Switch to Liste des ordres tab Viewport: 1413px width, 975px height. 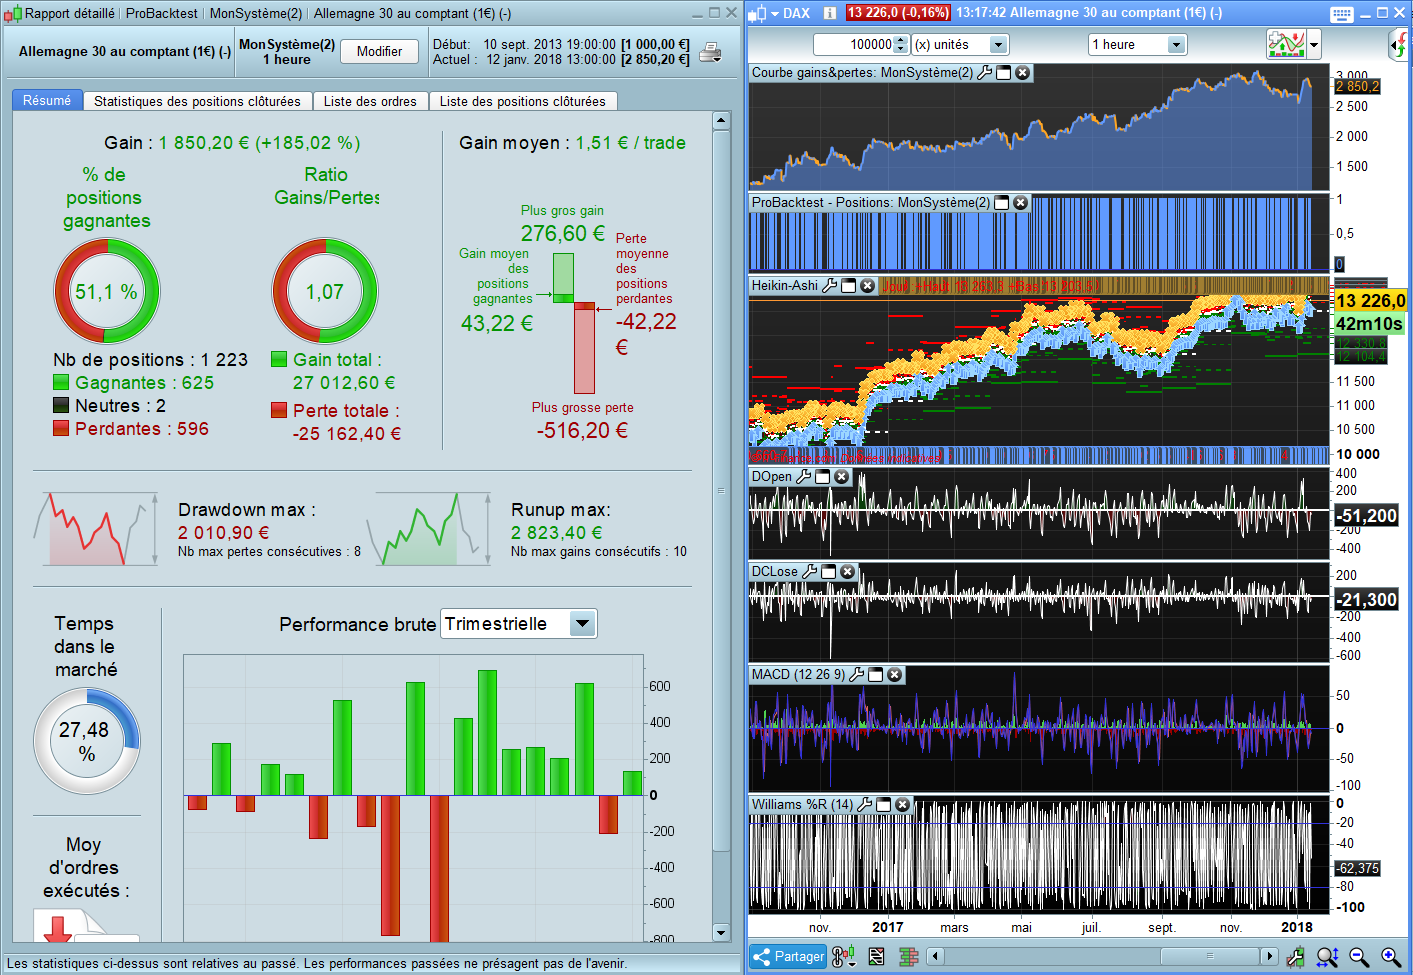tap(370, 101)
